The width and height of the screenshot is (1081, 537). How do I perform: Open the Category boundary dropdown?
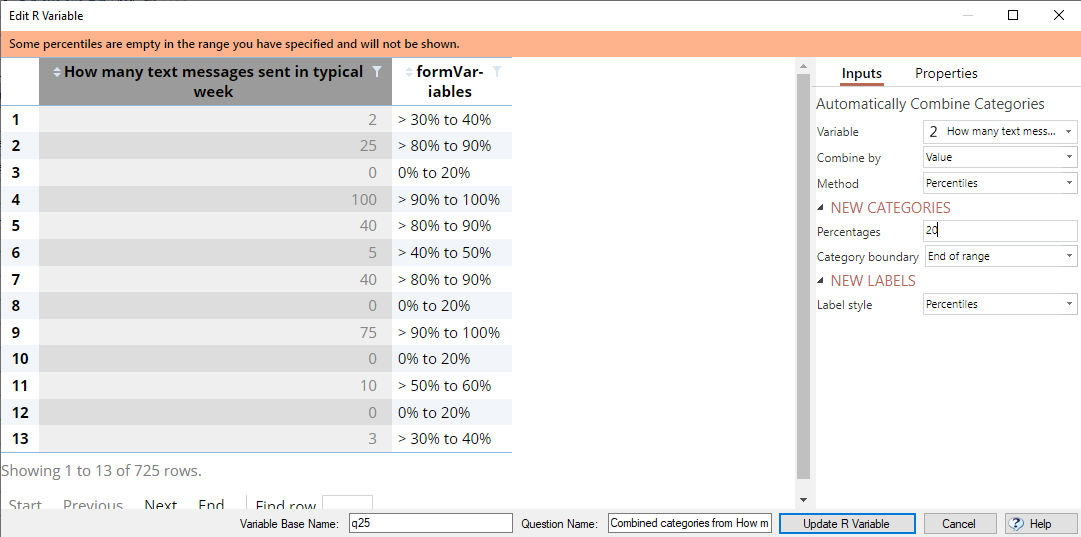[1000, 256]
